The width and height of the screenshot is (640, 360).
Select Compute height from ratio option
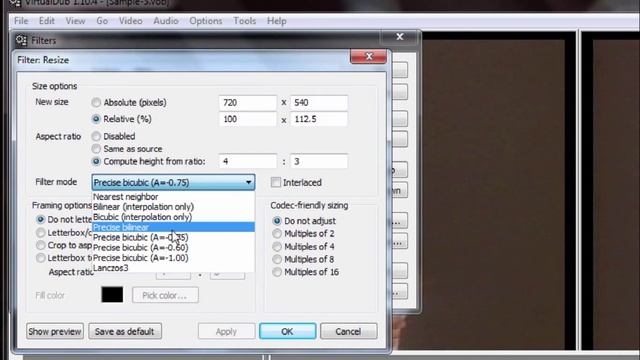[96, 162]
